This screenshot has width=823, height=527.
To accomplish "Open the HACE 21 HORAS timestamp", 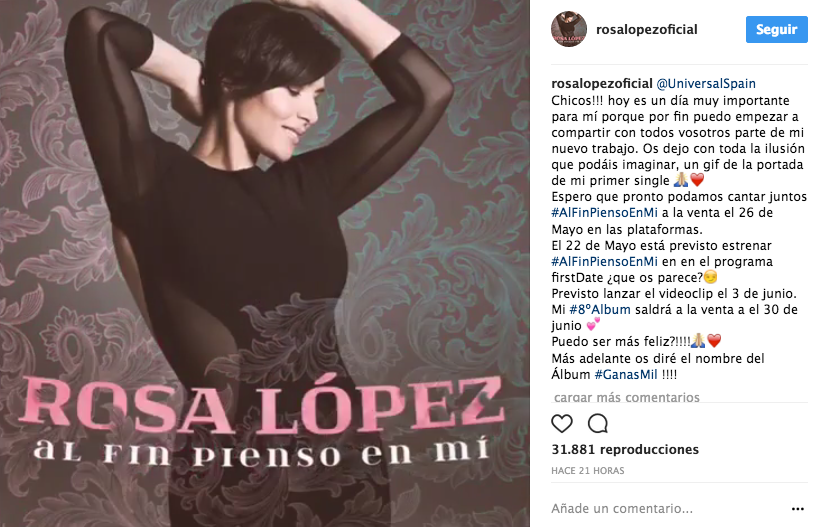I will pyautogui.click(x=588, y=471).
